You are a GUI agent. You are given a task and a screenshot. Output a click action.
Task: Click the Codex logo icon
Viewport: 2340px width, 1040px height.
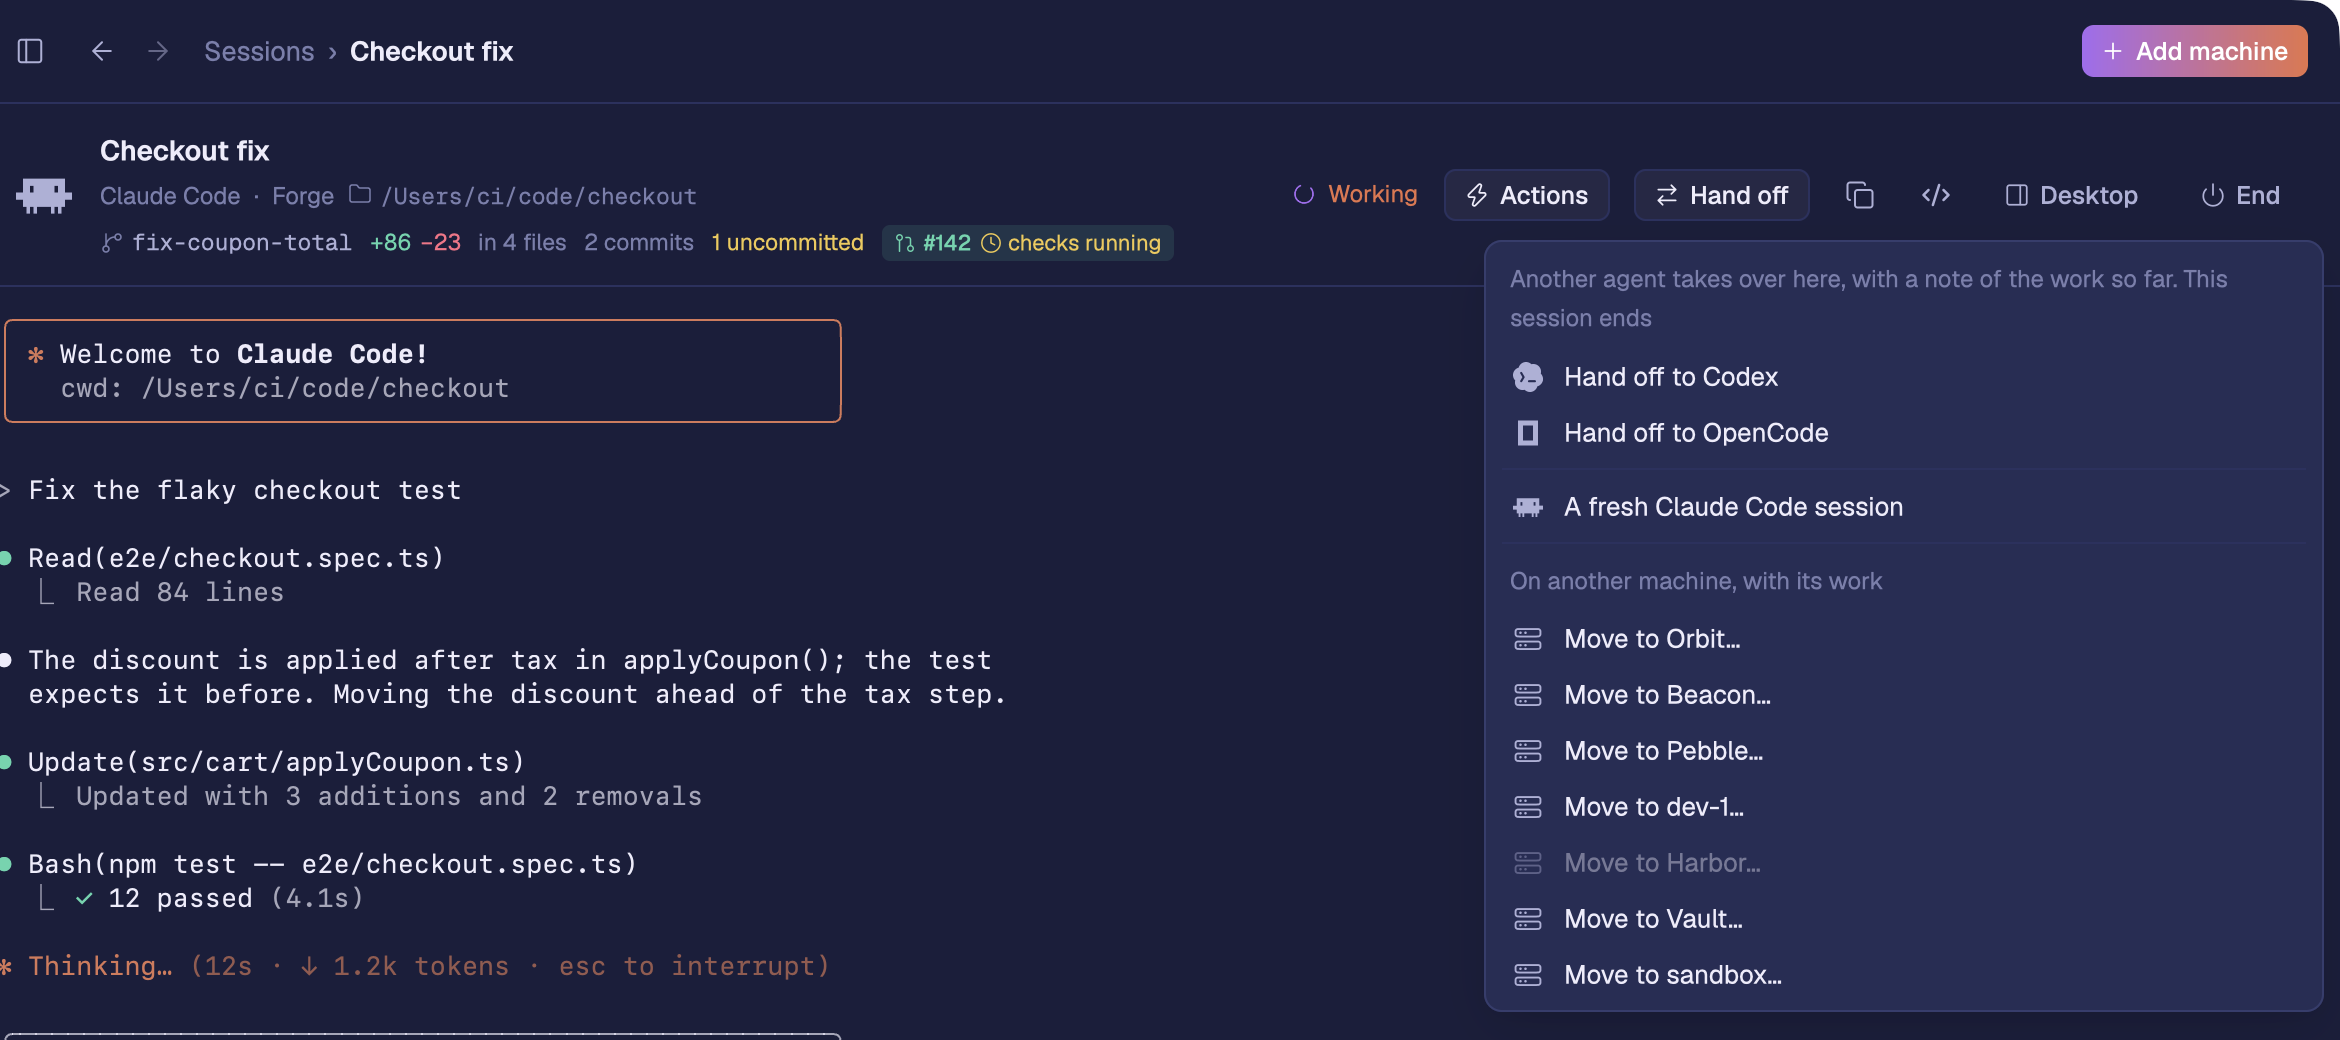pos(1528,377)
